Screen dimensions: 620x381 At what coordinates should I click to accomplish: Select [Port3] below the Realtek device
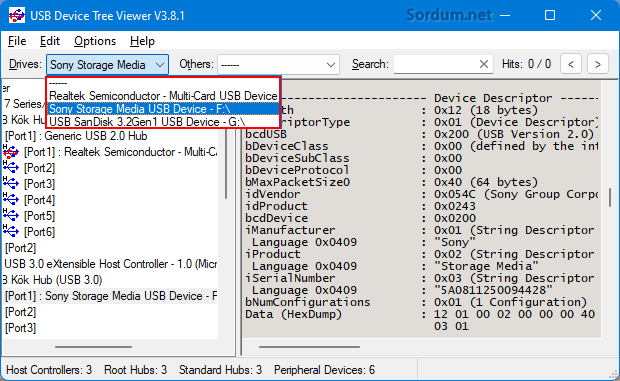[x=40, y=184]
